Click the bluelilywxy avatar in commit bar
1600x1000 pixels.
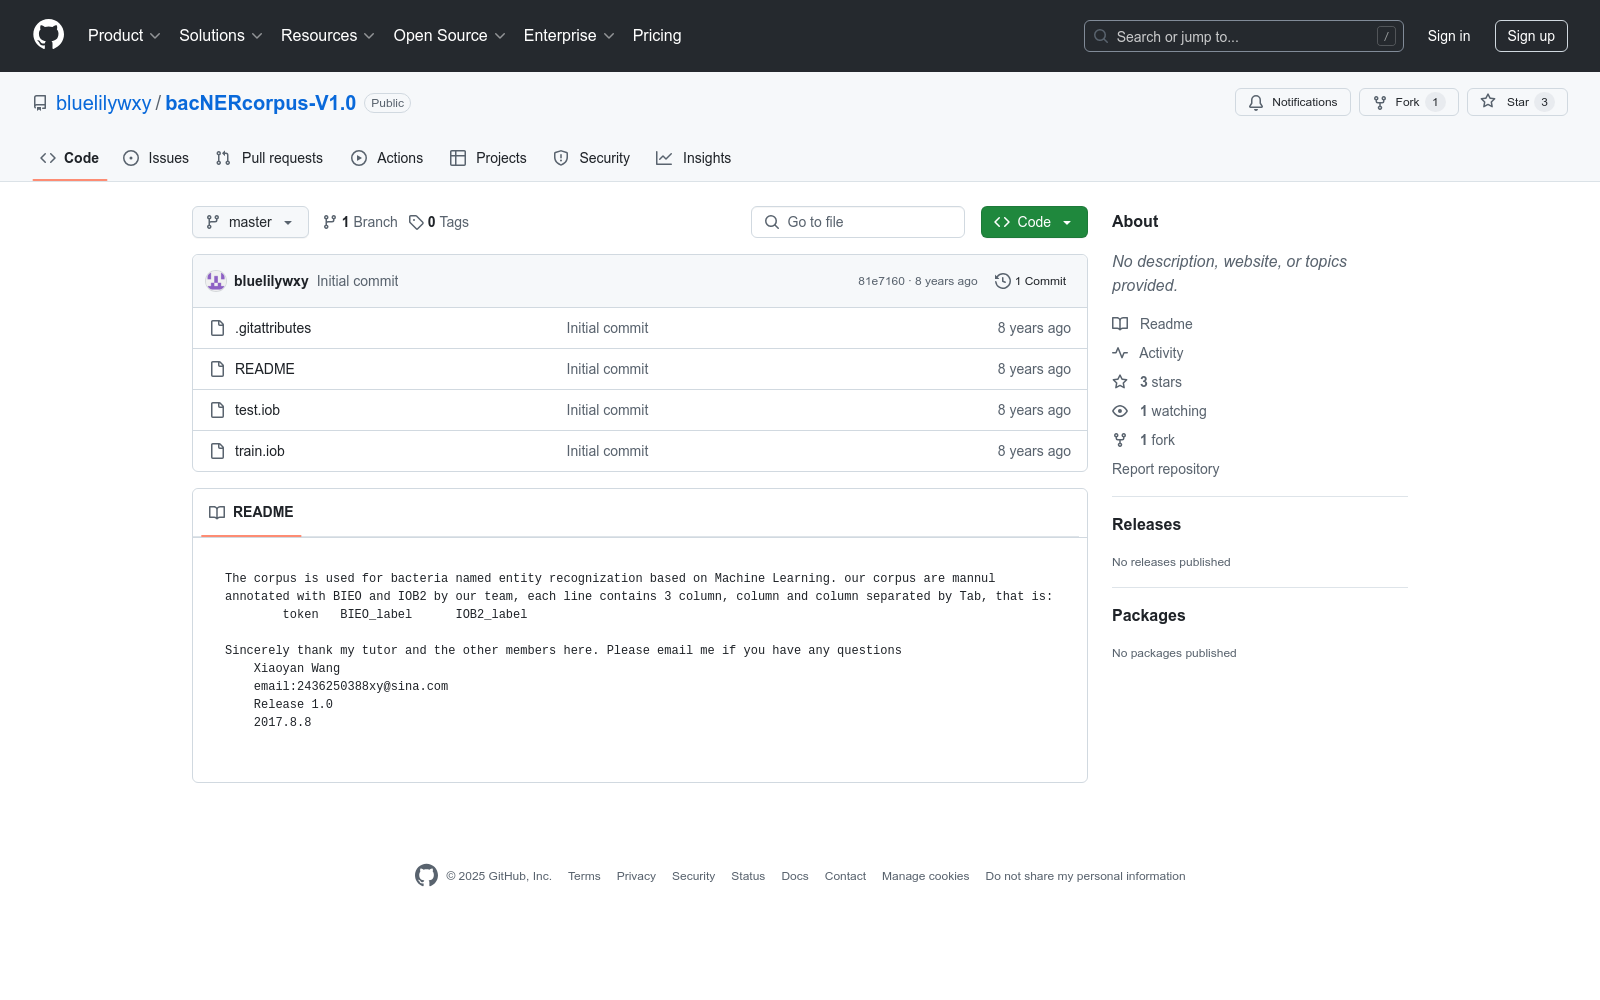(216, 281)
